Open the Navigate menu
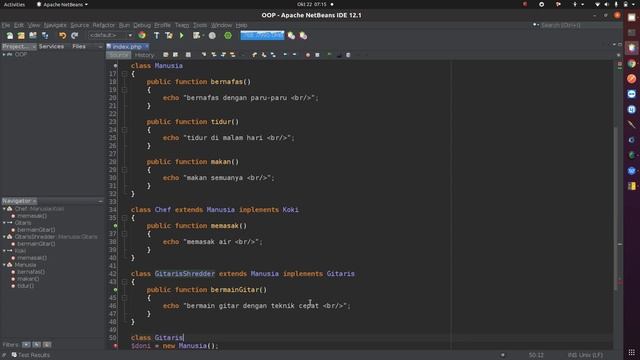 (x=55, y=25)
